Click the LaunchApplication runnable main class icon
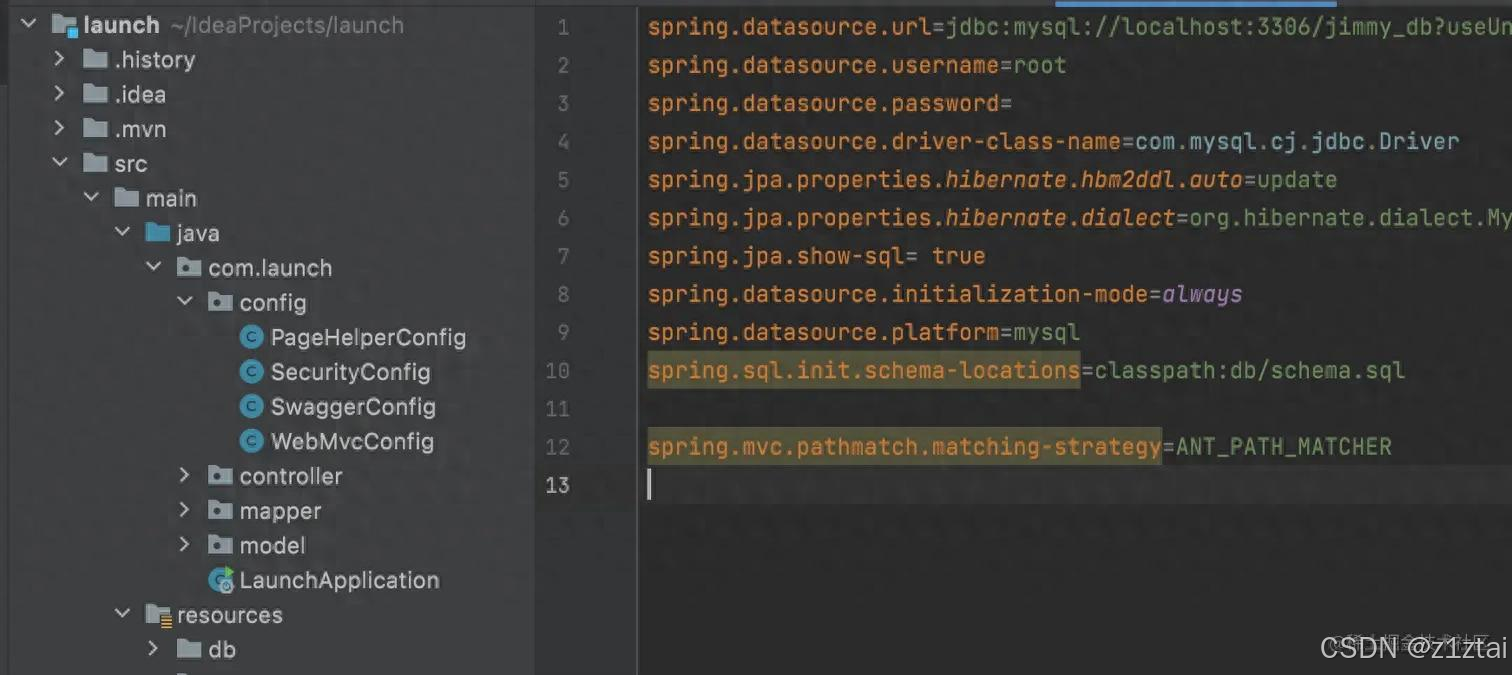1512x675 pixels. point(220,580)
